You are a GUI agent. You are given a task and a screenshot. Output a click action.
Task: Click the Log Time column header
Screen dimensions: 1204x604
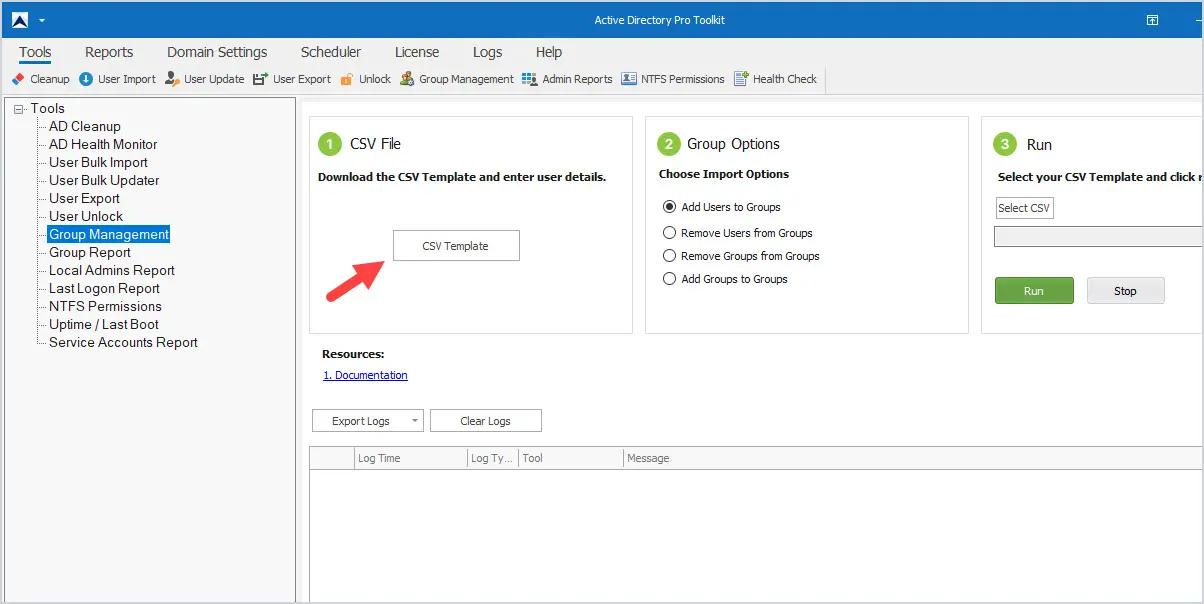point(410,458)
